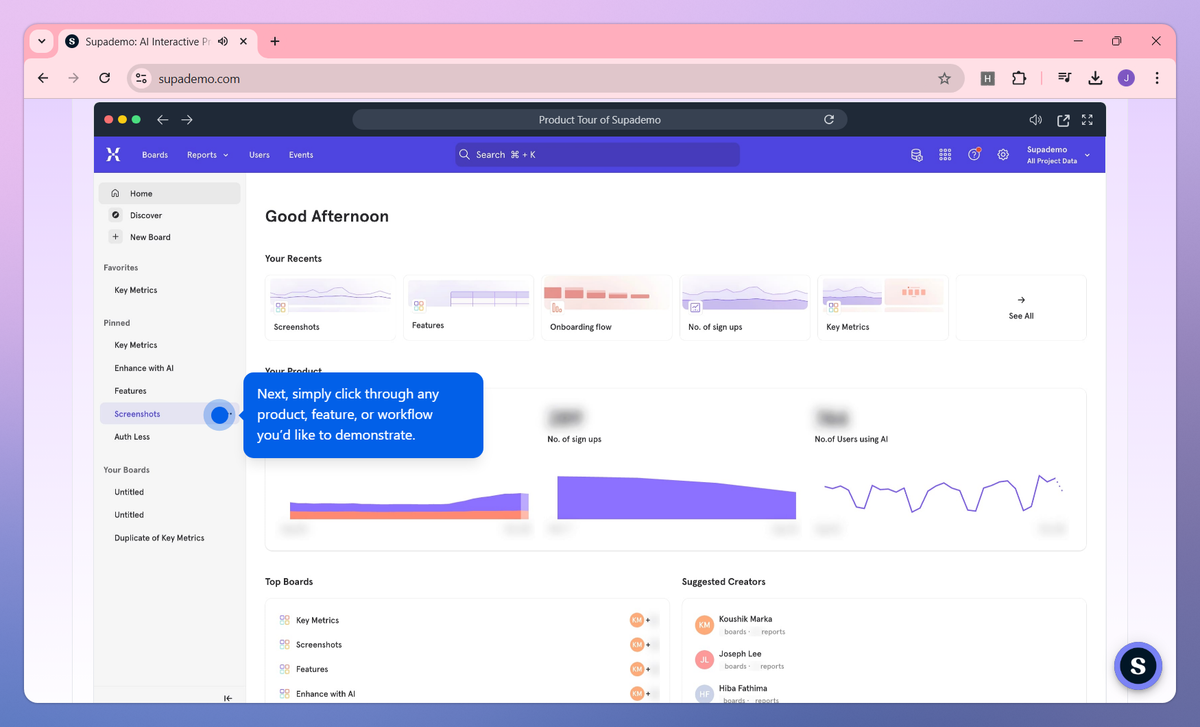This screenshot has height=727, width=1200.
Task: Click Koushik Marka in Suggested Creators
Action: tap(745, 619)
